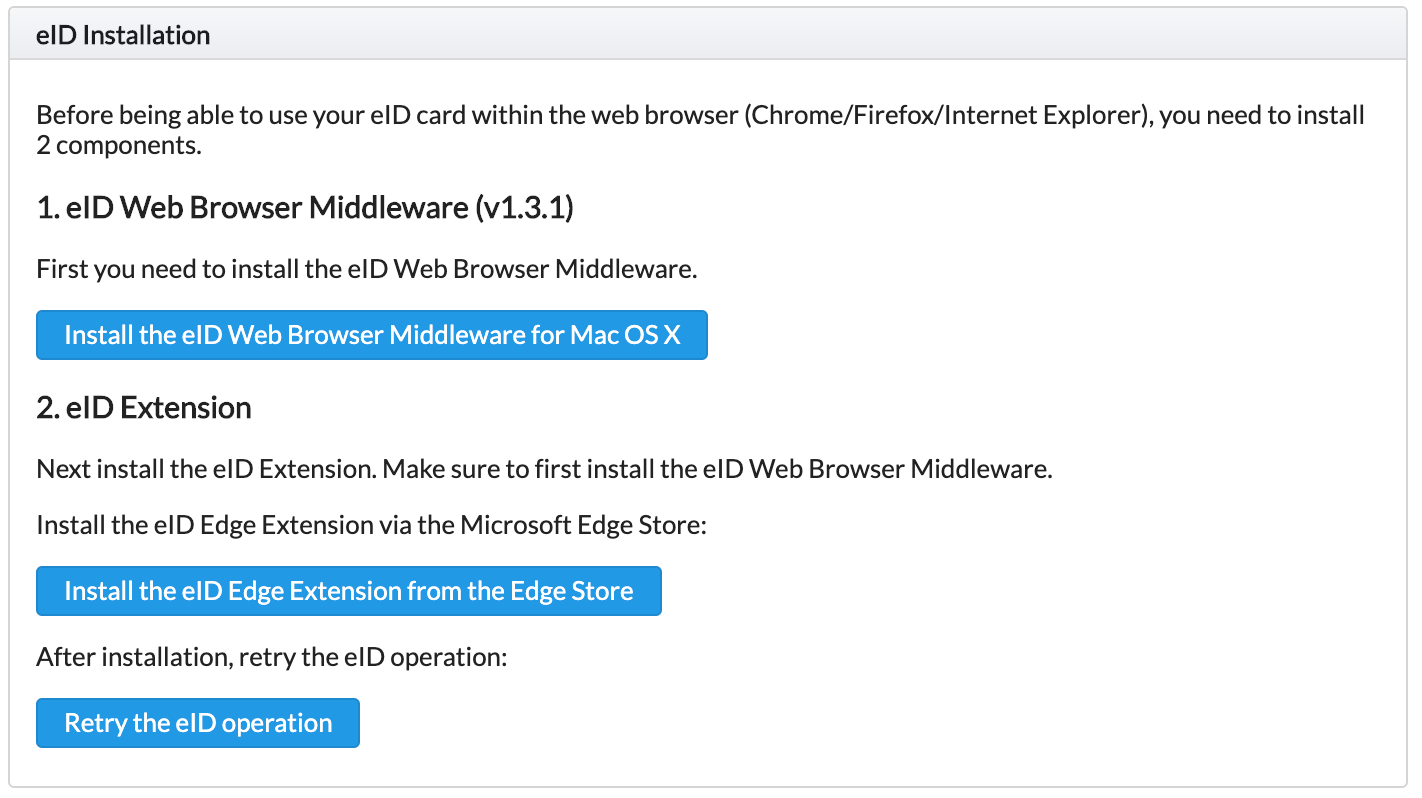
Task: Click the v1.3.1 version number text
Action: click(526, 208)
